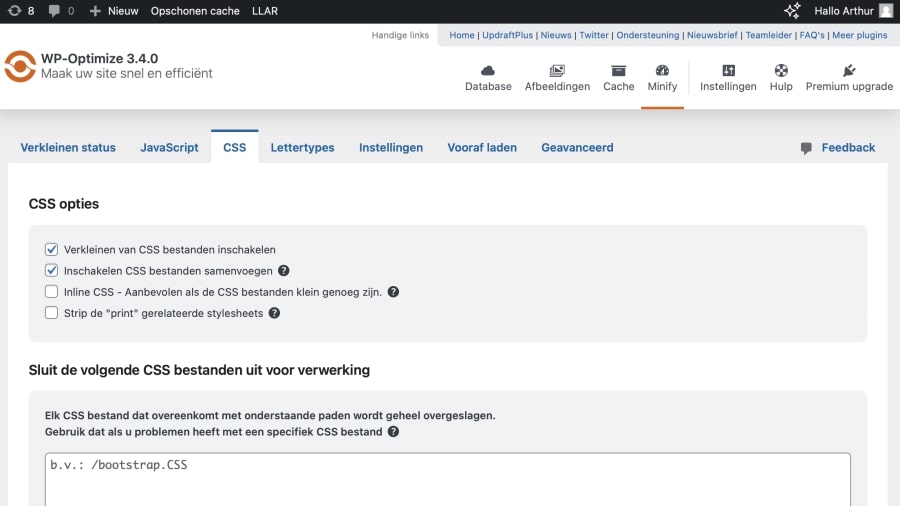The image size is (900, 506).
Task: Open the Afbeeldingen images icon
Action: coord(557,71)
